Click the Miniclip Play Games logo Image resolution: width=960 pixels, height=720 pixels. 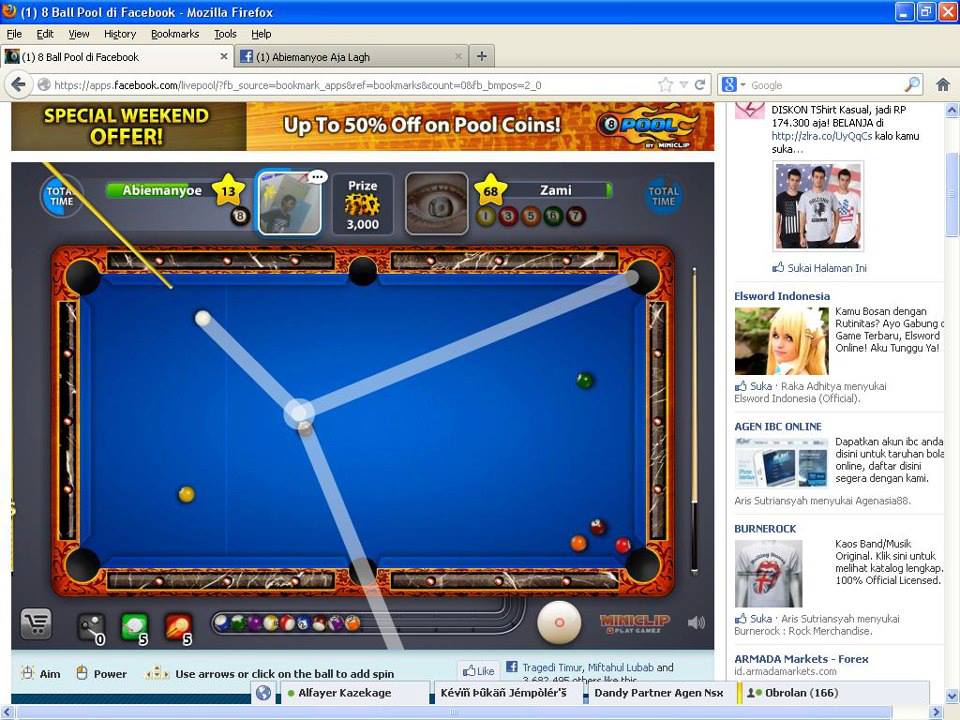click(635, 624)
